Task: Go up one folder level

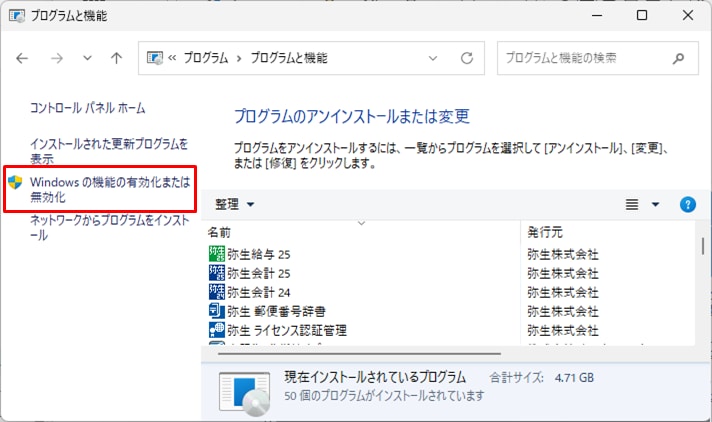Action: tap(116, 58)
